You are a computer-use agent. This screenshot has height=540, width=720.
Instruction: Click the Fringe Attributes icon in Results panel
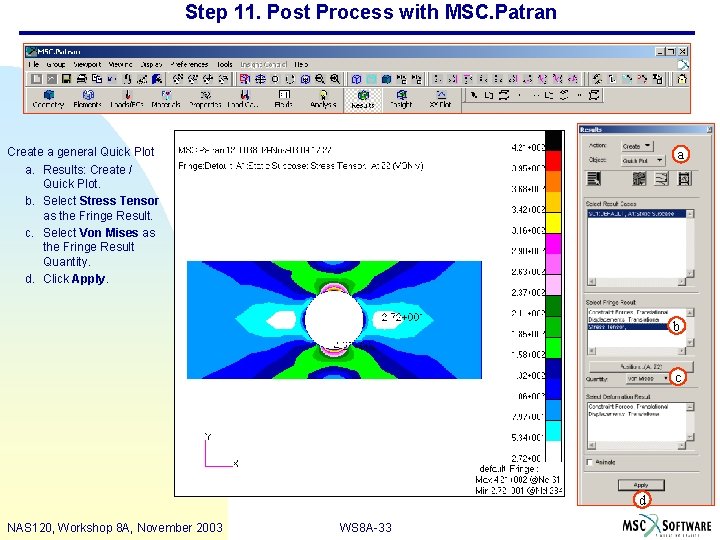click(639, 178)
